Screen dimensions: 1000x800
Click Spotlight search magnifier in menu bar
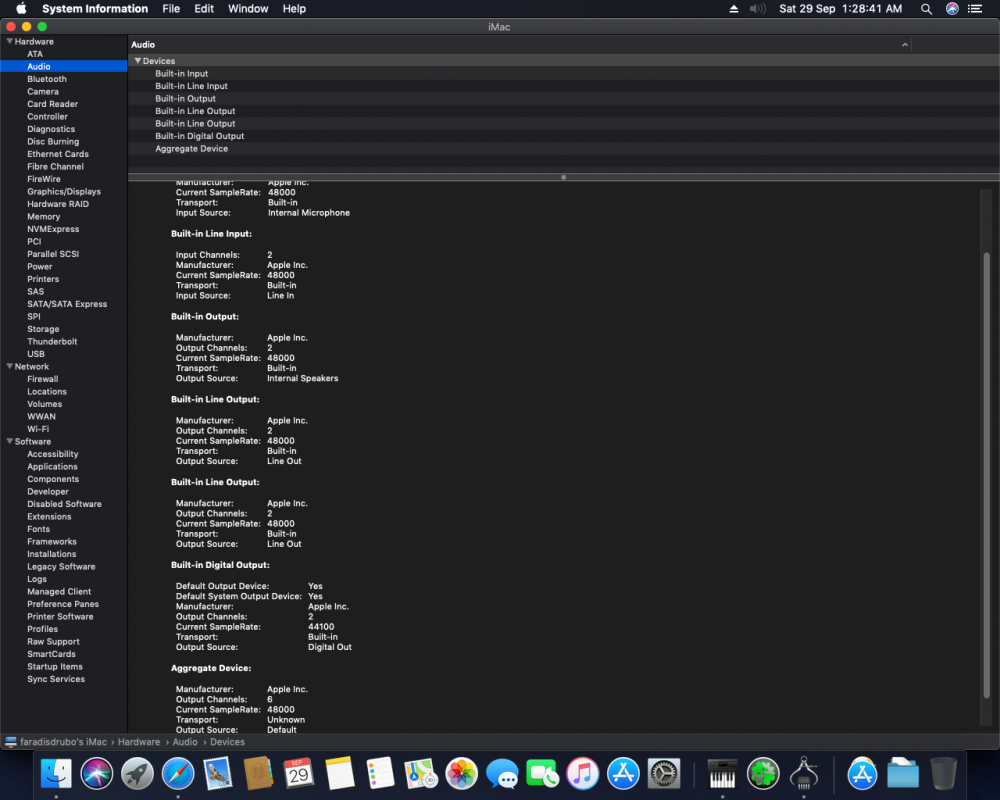pos(926,9)
